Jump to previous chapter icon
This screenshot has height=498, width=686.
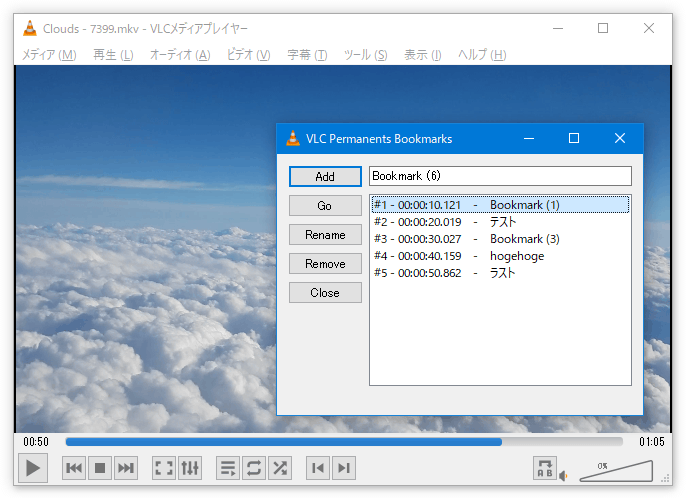[318, 468]
